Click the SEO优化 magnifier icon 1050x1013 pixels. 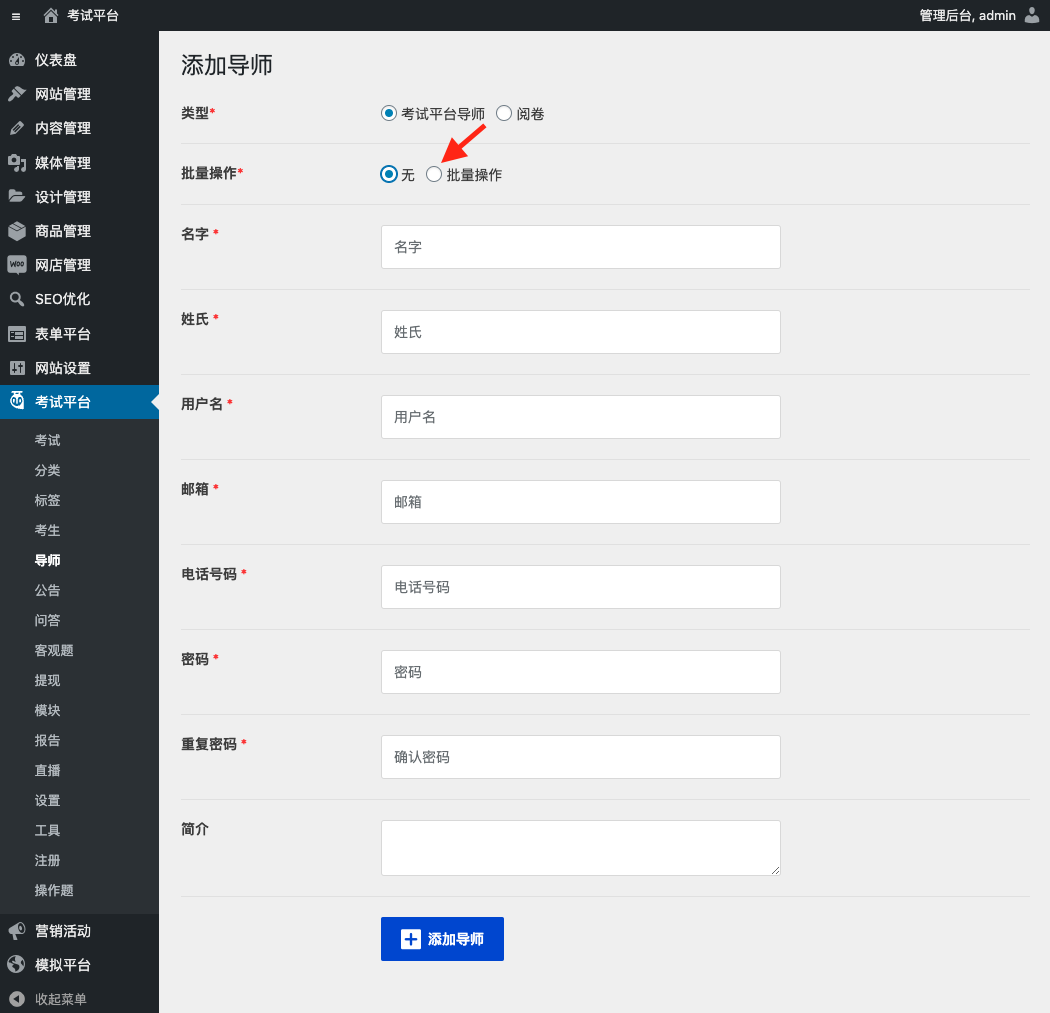17,299
